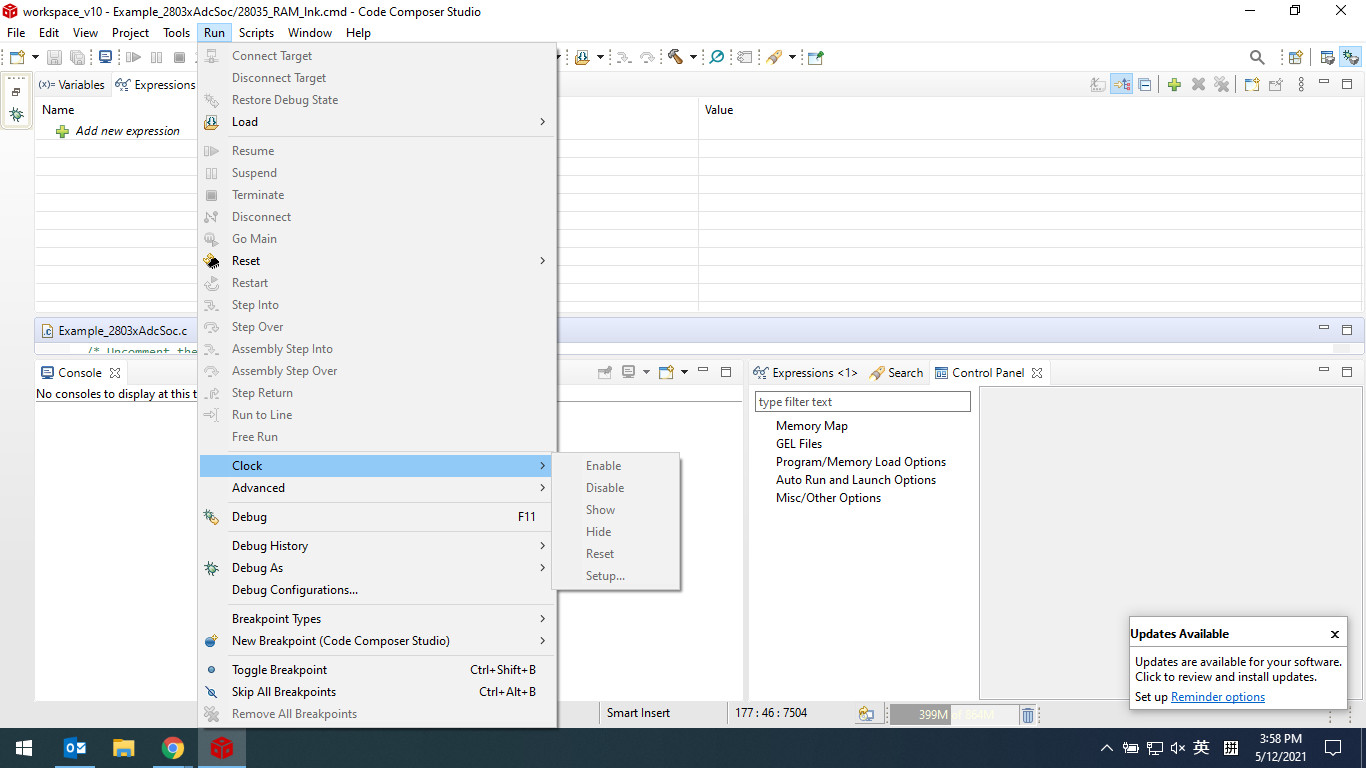Close the Control Panel tab
The width and height of the screenshot is (1366, 768).
(x=1037, y=373)
